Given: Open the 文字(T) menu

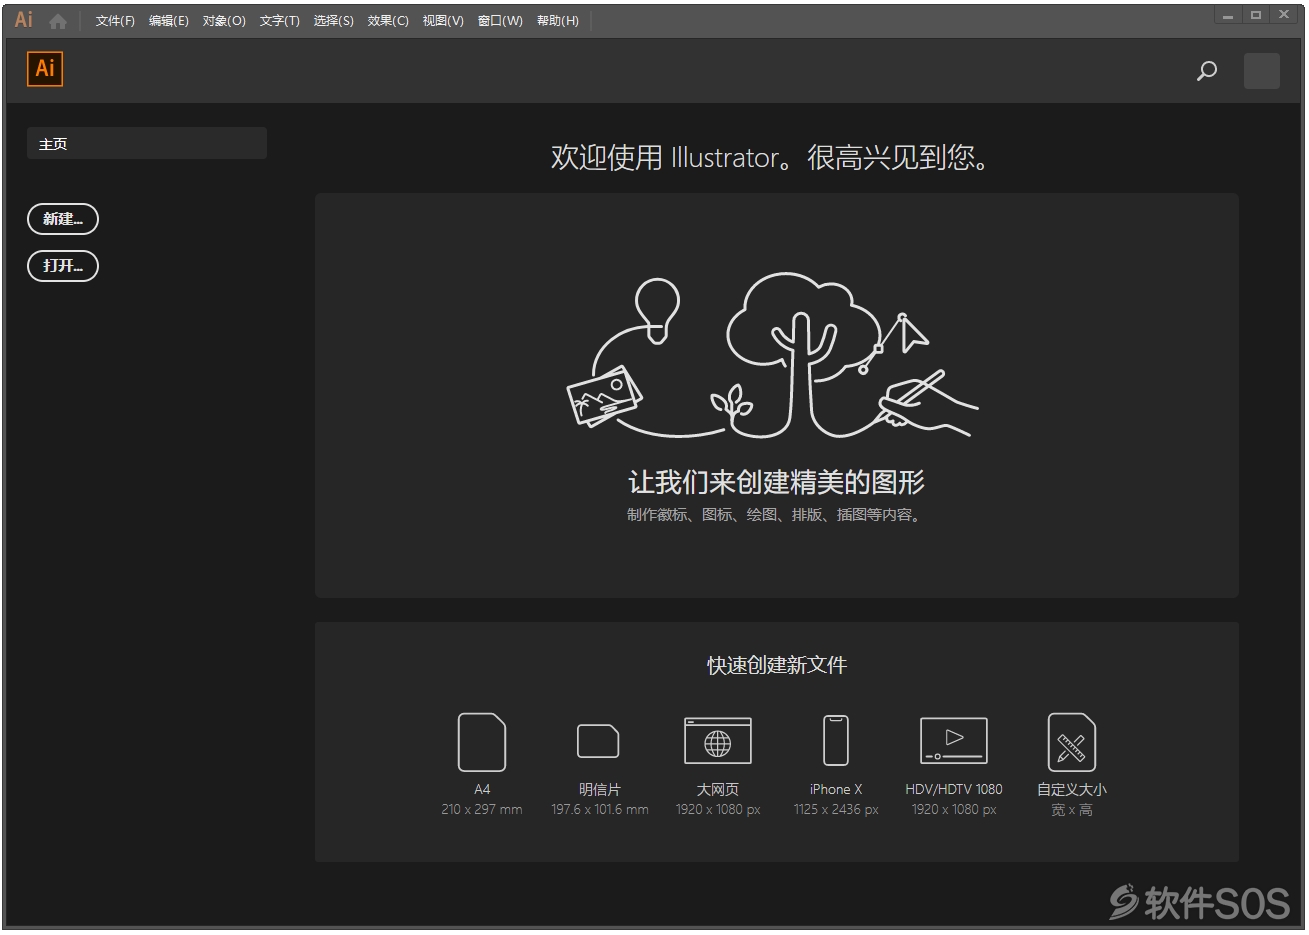Looking at the screenshot, I should 280,21.
